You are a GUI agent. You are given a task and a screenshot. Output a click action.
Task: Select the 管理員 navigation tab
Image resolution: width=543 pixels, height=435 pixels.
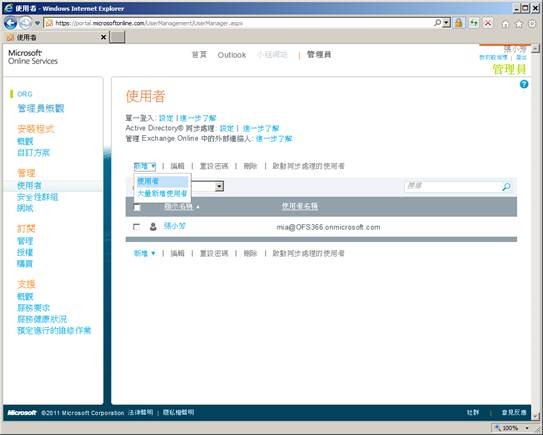319,54
